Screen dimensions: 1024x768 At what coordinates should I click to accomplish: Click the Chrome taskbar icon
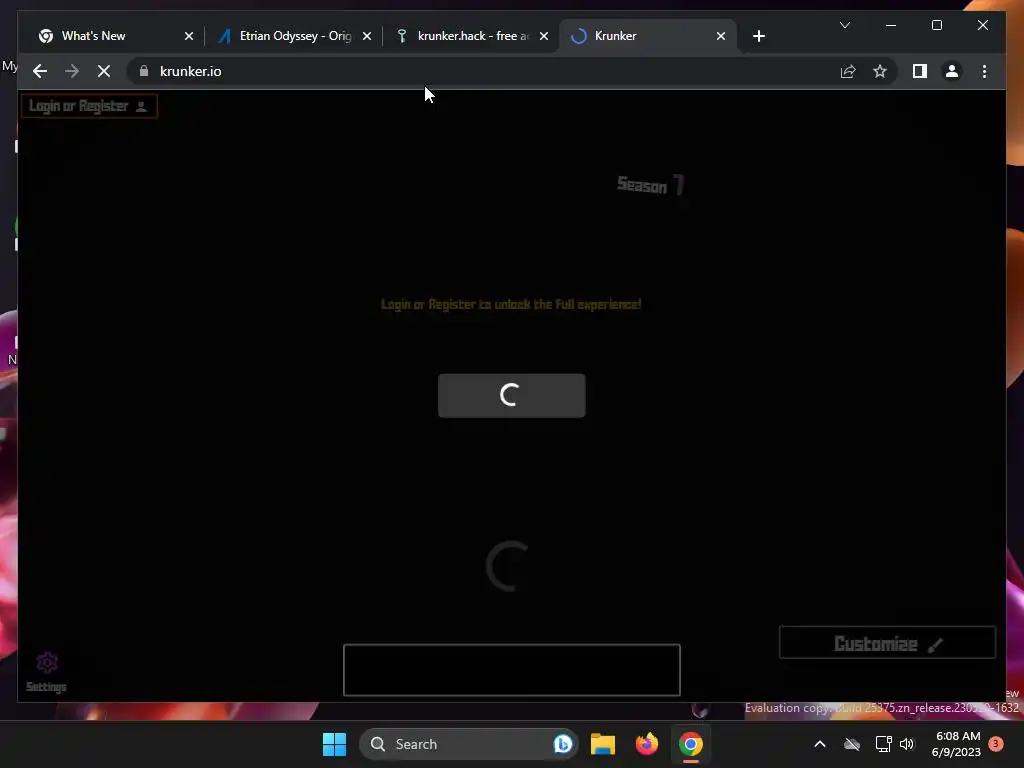690,744
